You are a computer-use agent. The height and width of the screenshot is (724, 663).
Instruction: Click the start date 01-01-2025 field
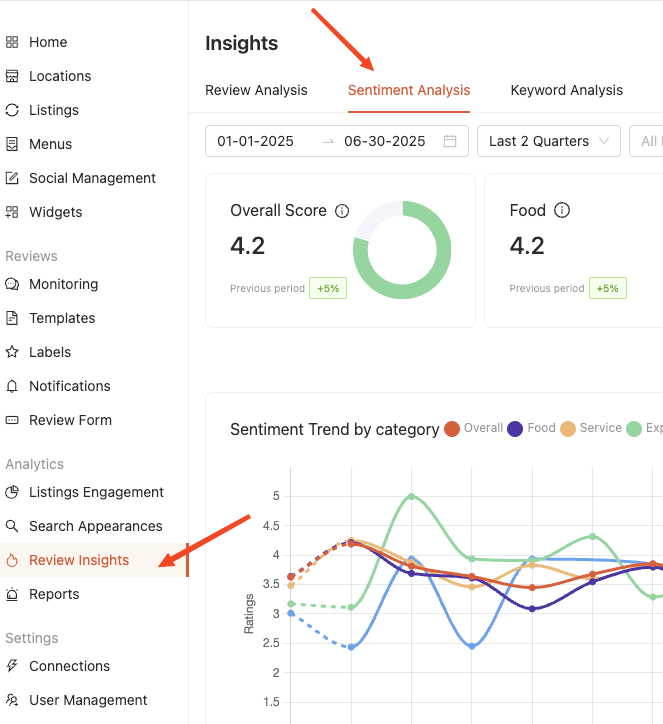click(x=255, y=141)
